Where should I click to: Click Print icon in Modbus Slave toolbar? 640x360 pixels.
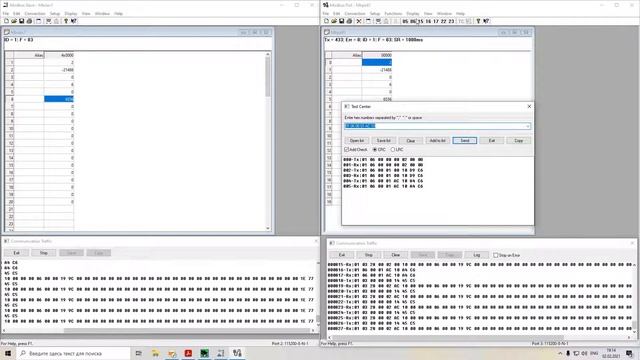29,21
